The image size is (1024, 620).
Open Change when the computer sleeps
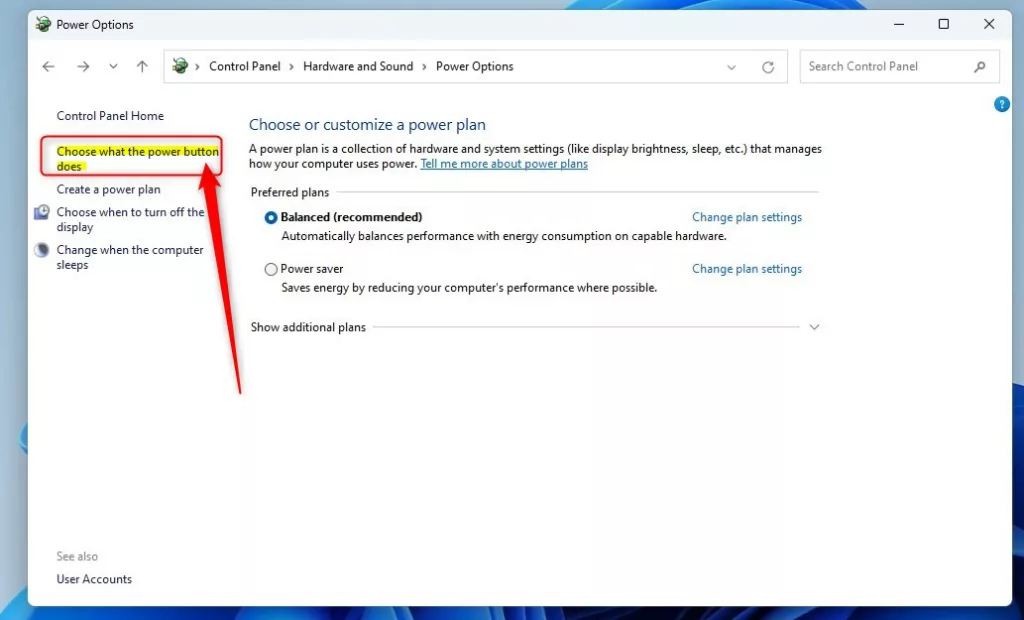click(x=129, y=257)
